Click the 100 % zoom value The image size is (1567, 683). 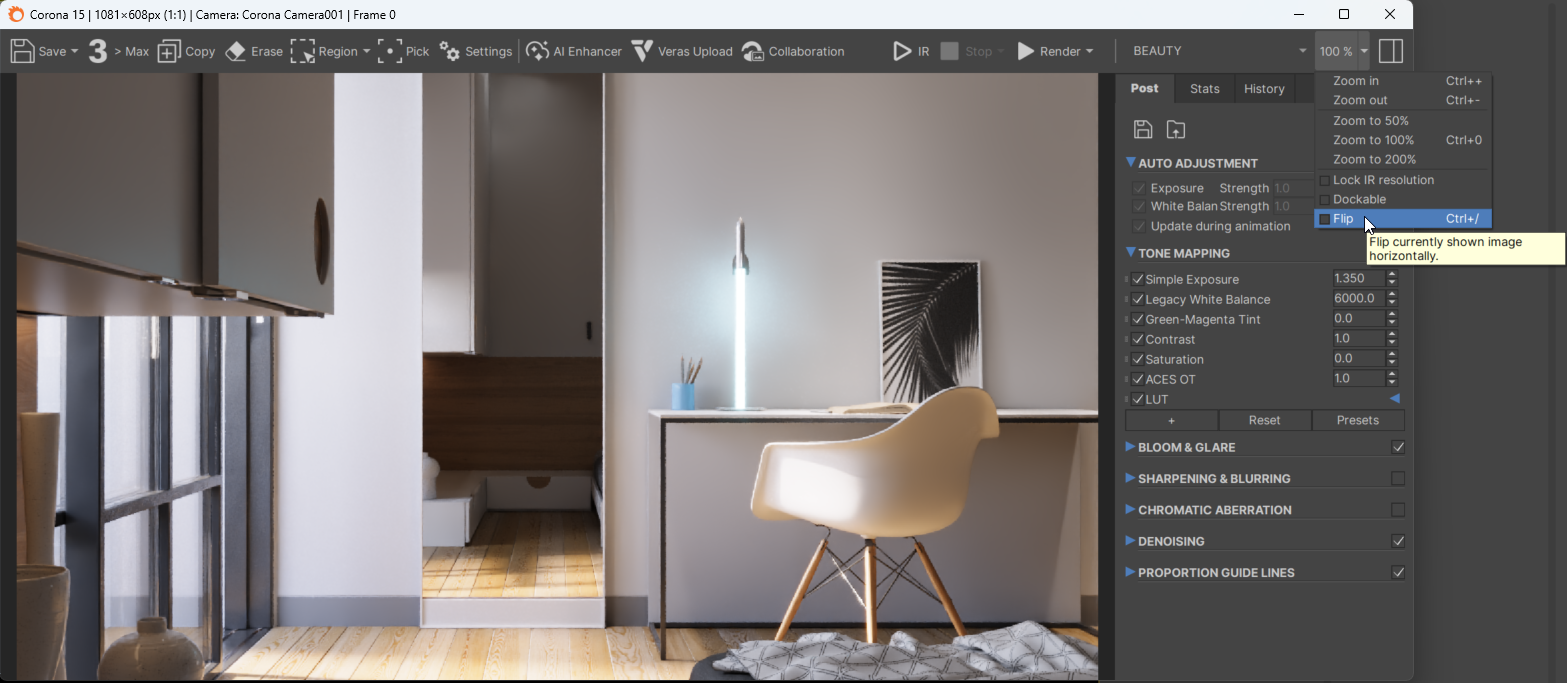1336,51
